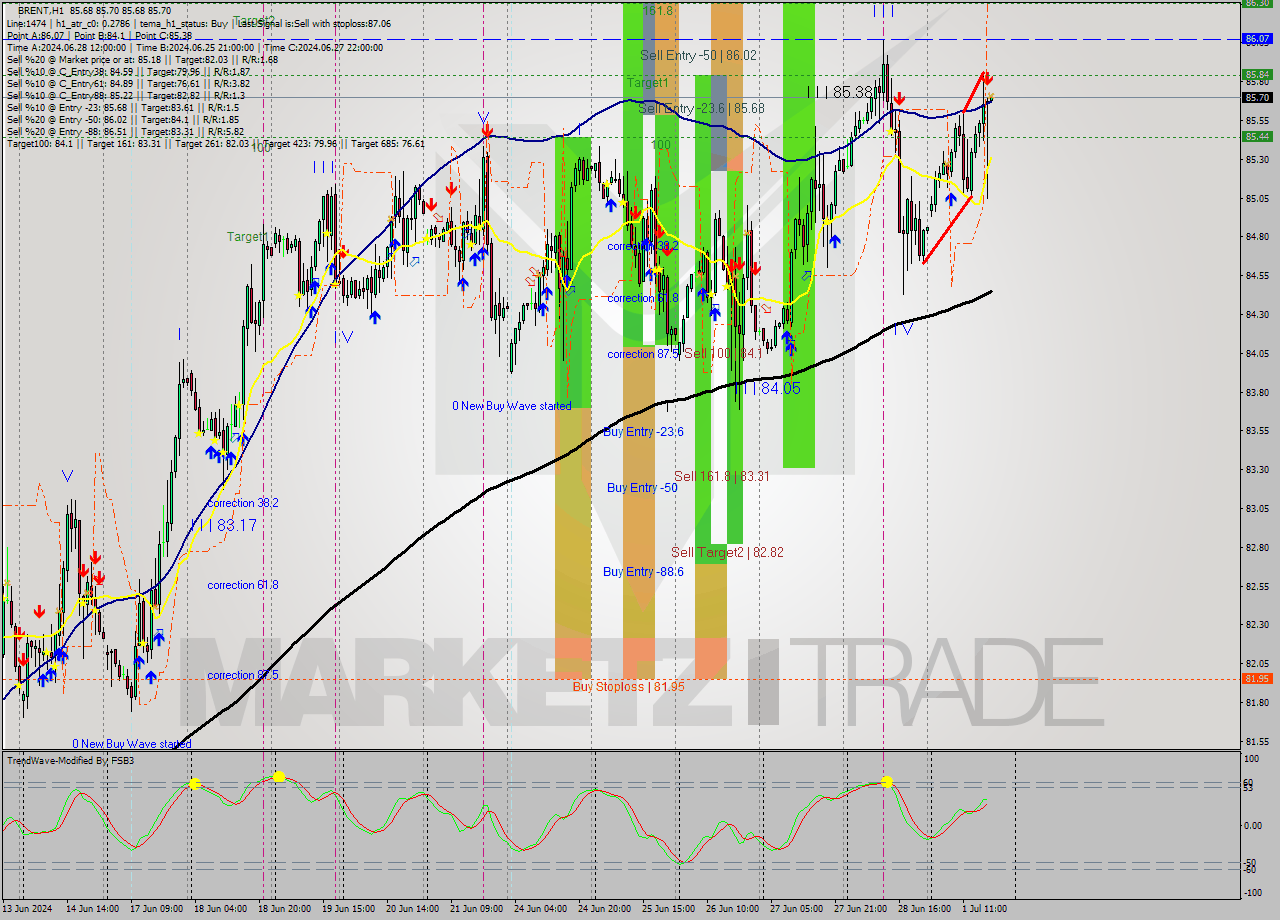1280x920 pixels.
Task: Click the 'Sell Entry -50 | 86.02' chart label
Action: pos(699,56)
